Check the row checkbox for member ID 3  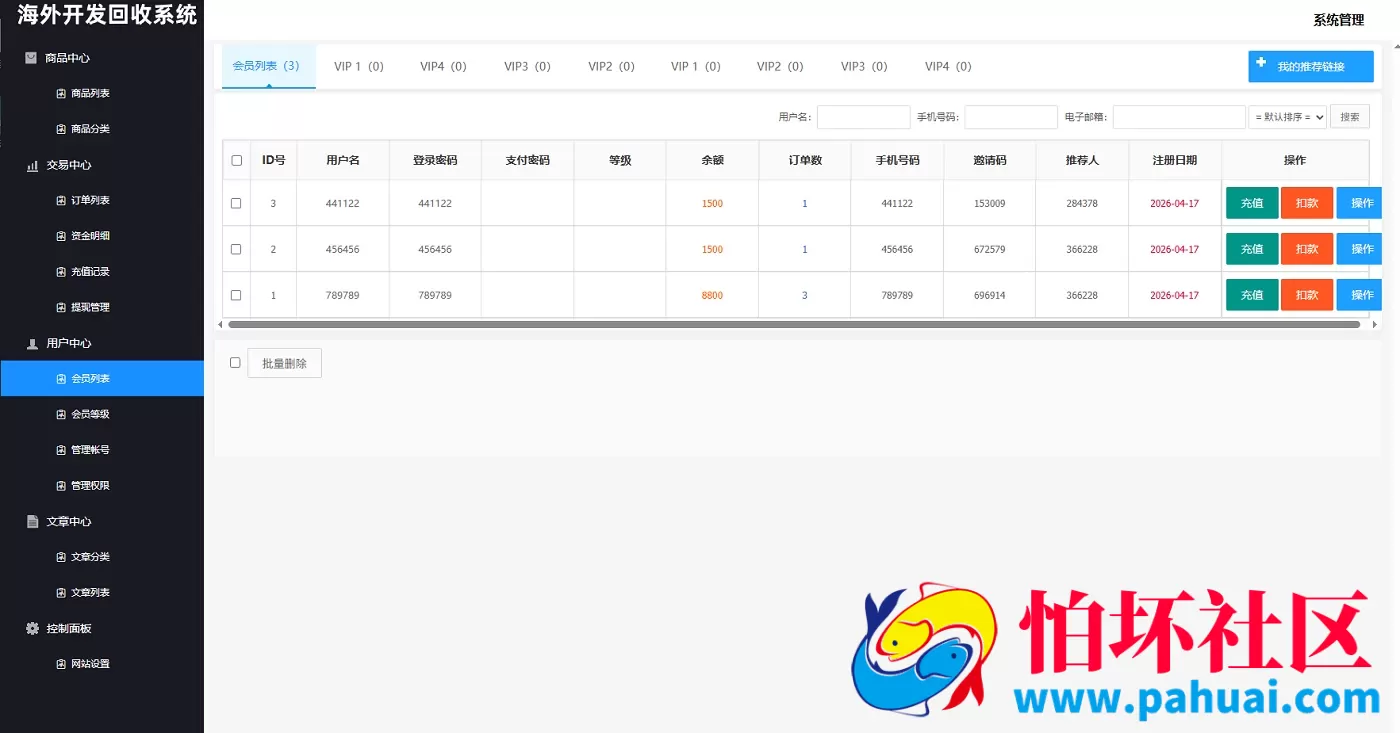coord(236,203)
